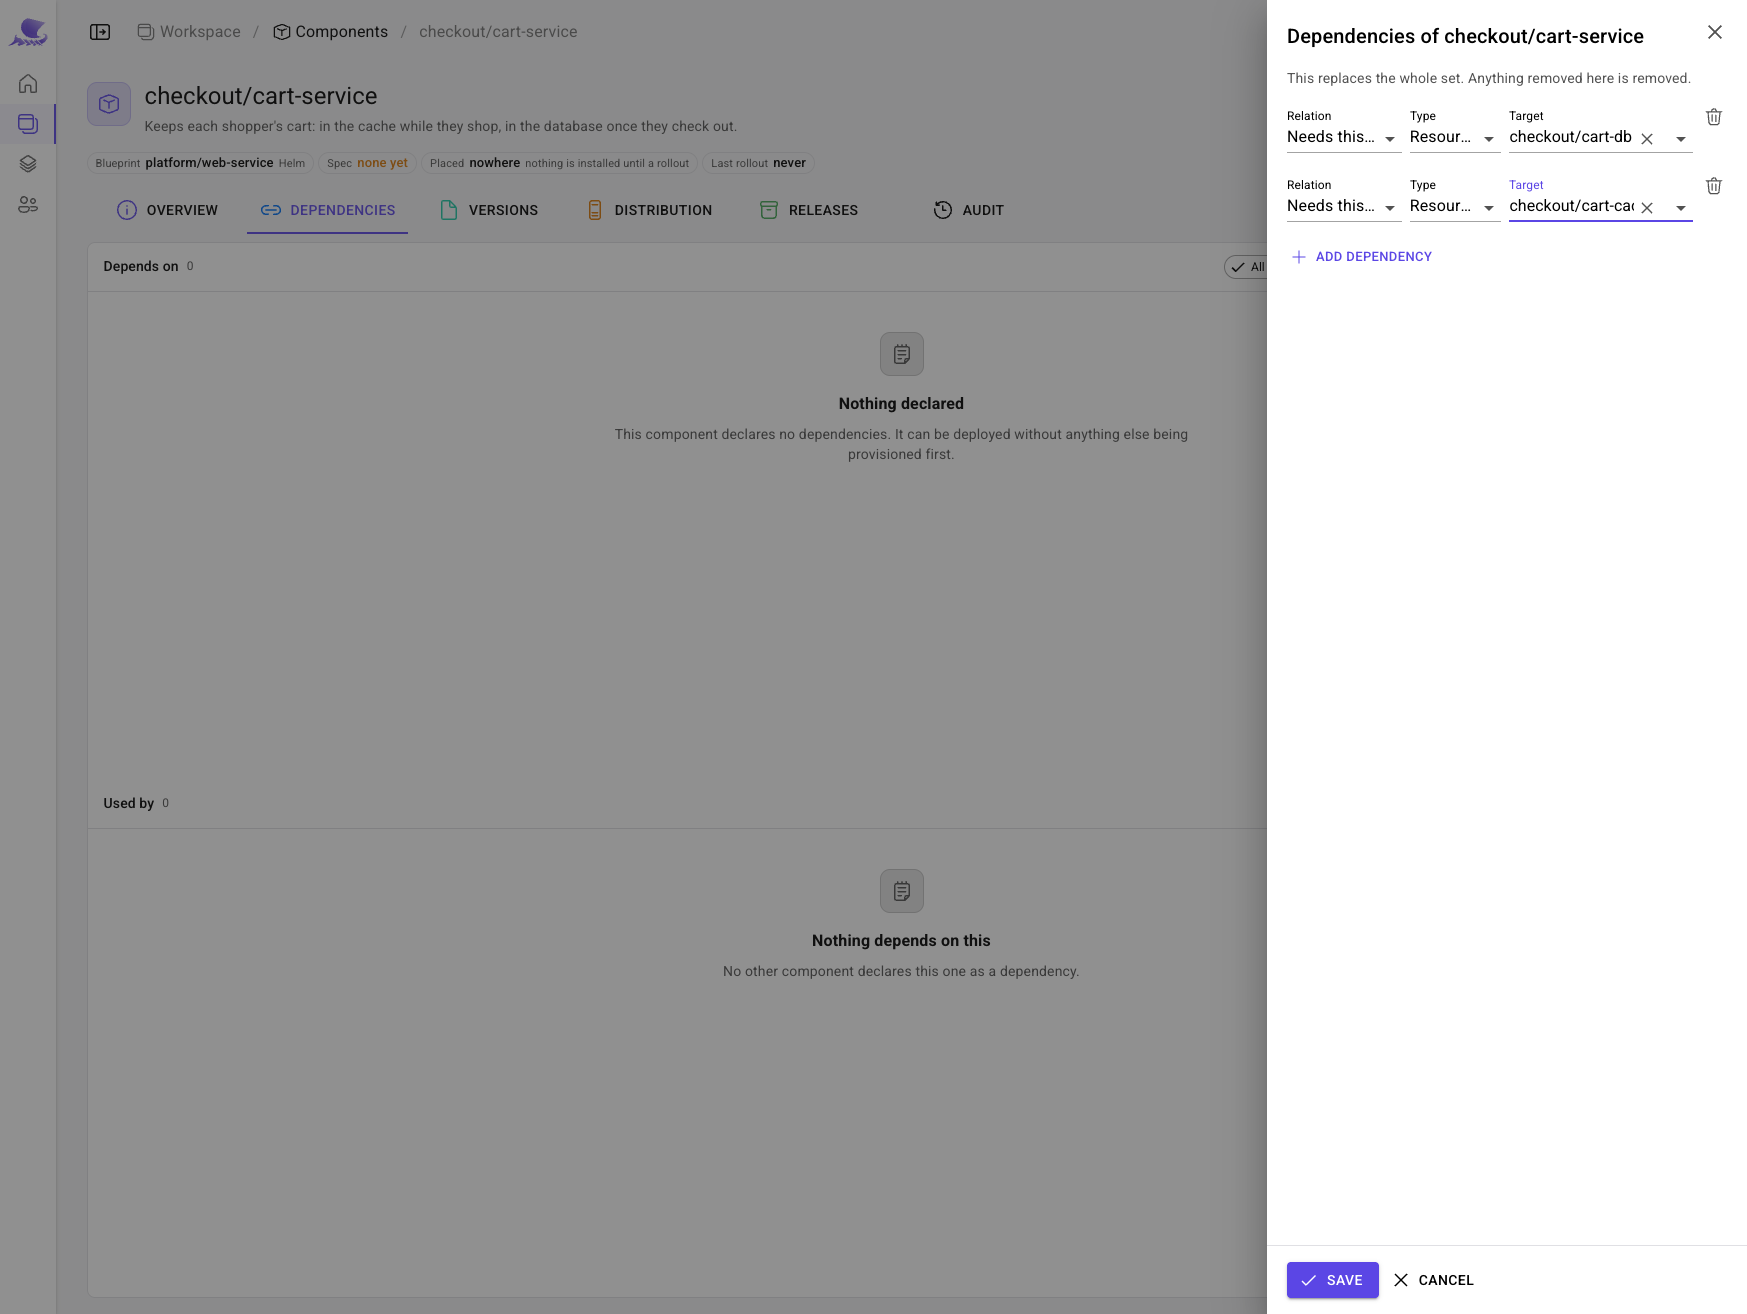Expand the Target dropdown arrow in second row
Viewport: 1747px width, 1314px height.
point(1681,208)
